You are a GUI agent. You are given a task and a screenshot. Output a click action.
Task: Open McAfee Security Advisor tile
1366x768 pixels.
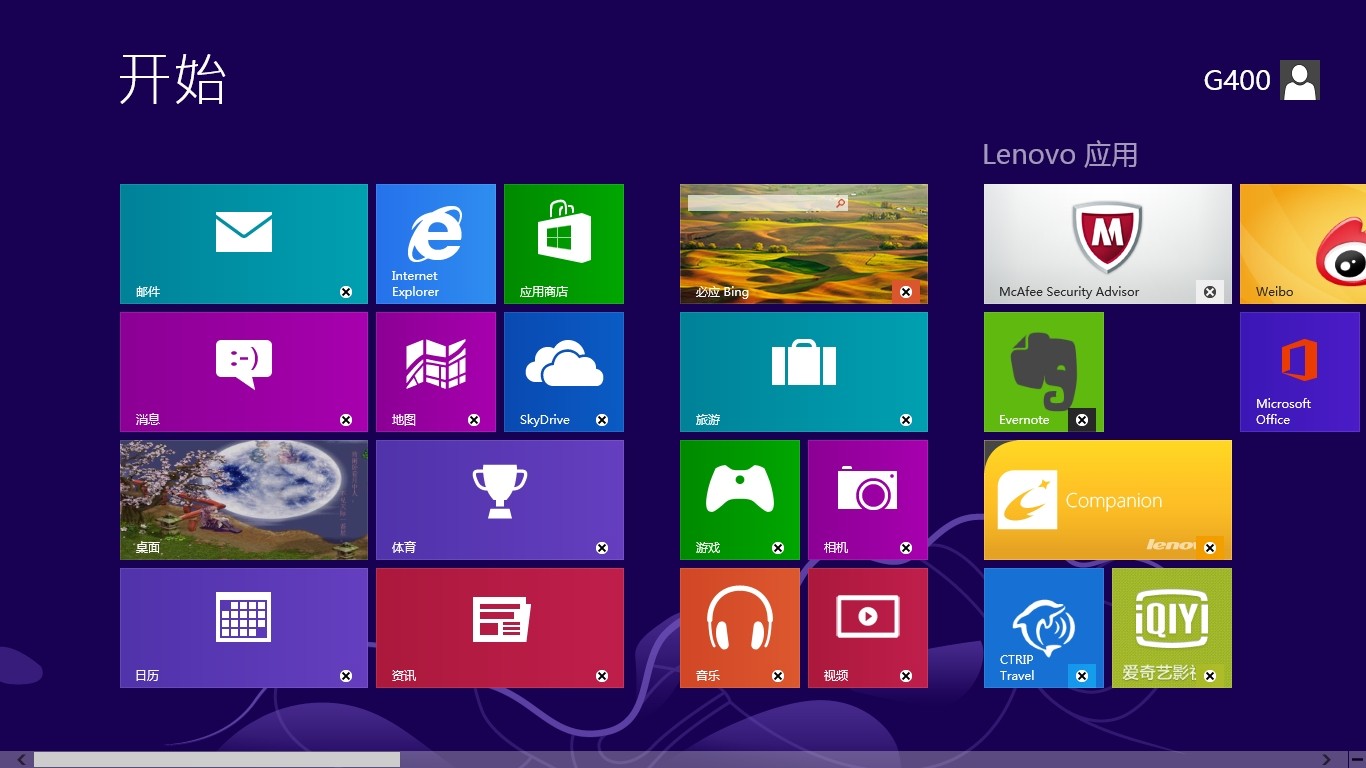click(1108, 244)
